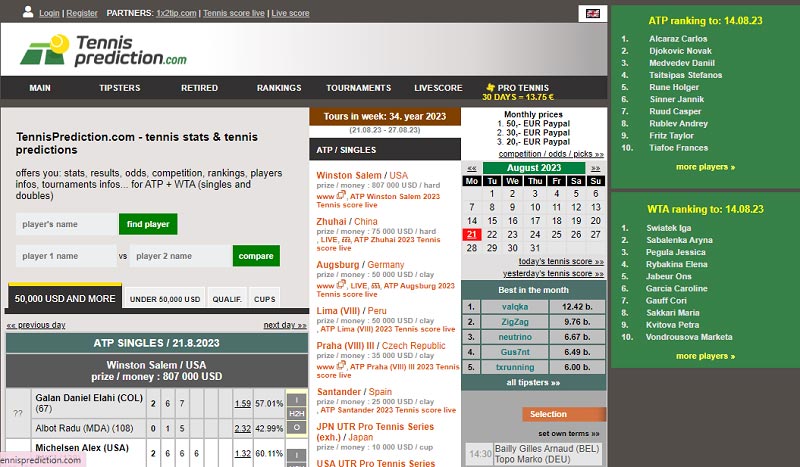Select August 15 in the calendar

point(492,220)
